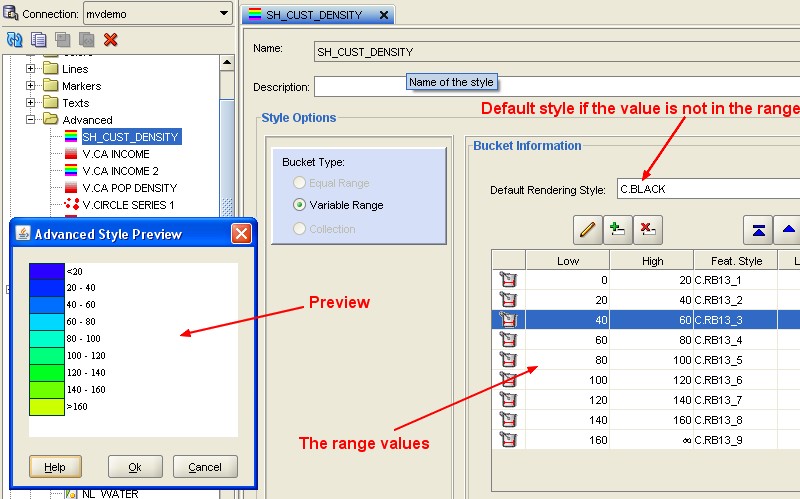Click the C.RB13_9 feature style cell
The width and height of the screenshot is (800, 499).
(735, 440)
